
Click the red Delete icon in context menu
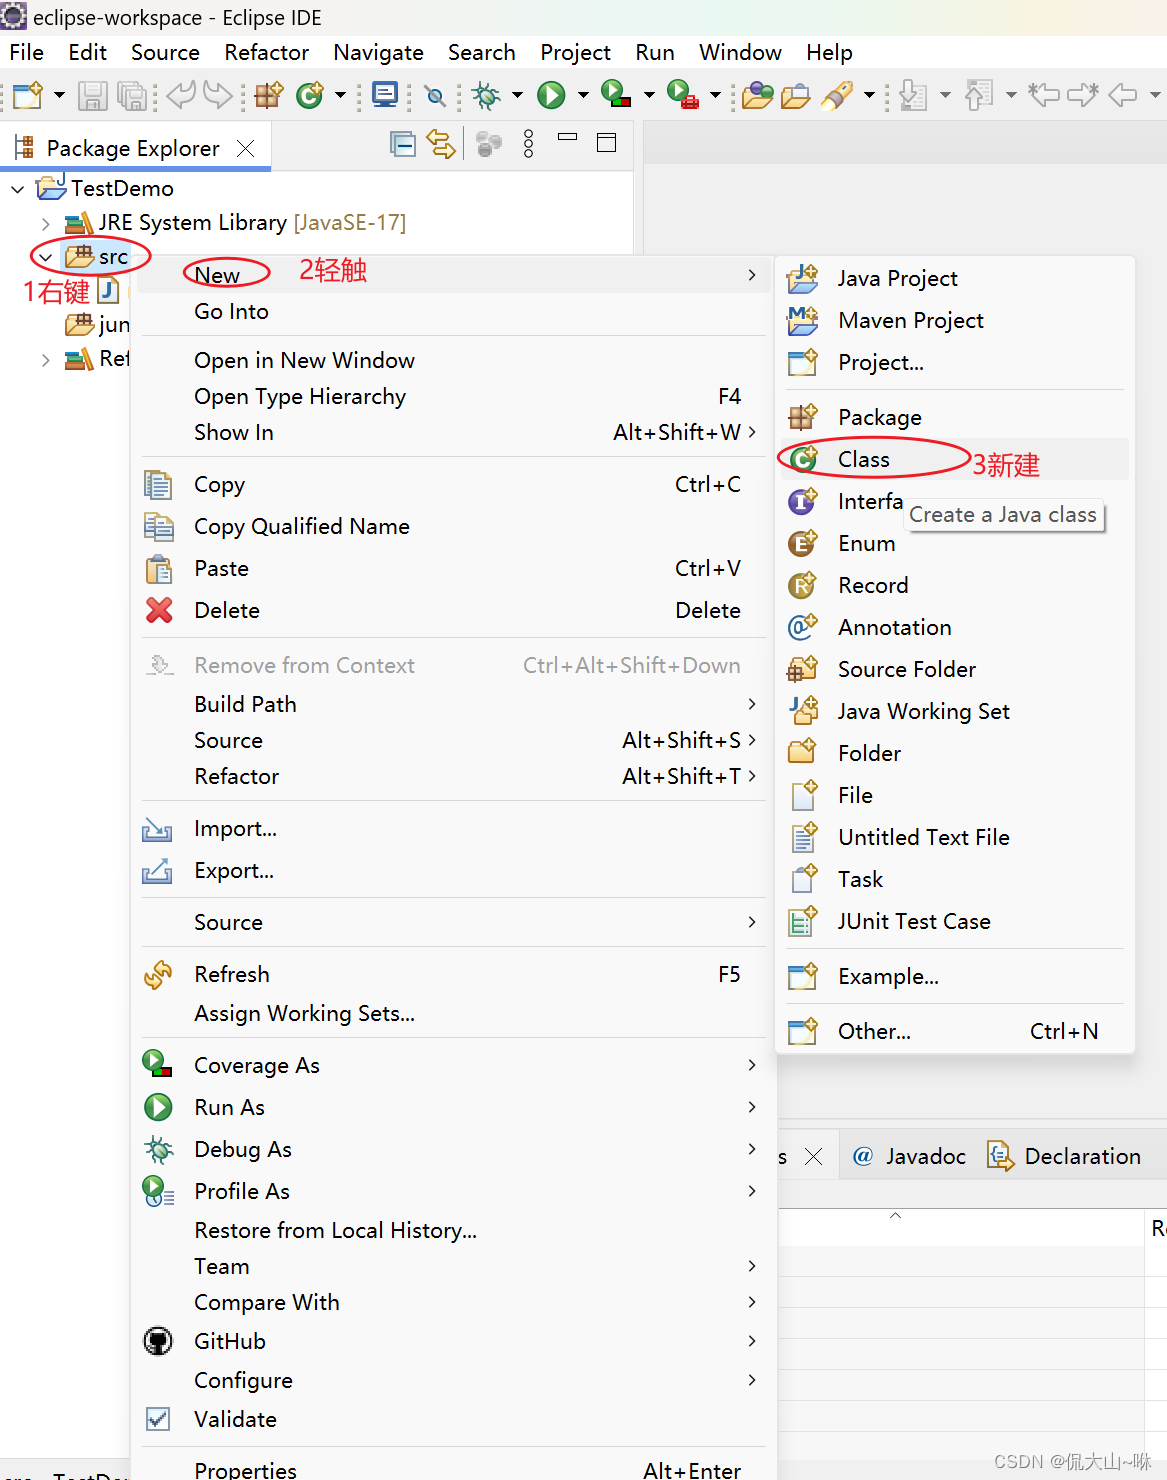pos(159,610)
